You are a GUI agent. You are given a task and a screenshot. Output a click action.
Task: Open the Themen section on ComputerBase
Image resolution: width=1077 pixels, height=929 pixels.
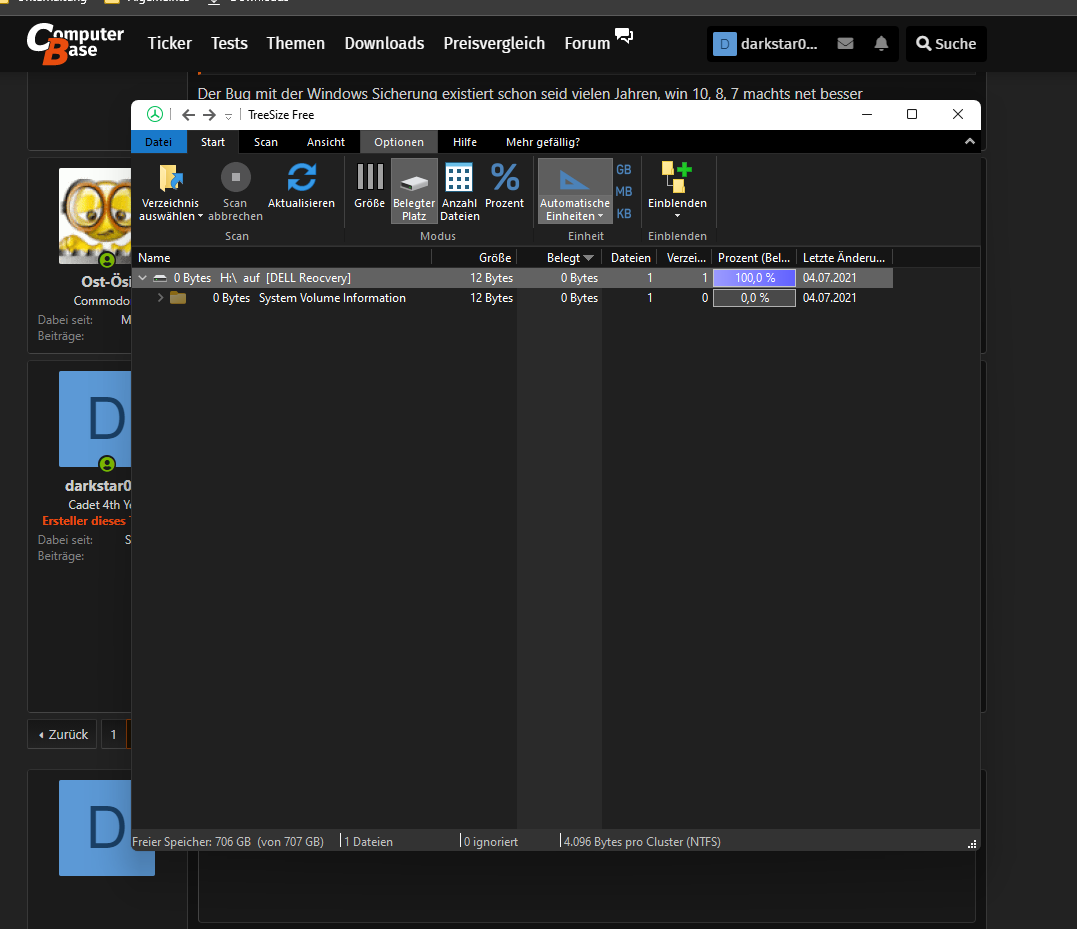(295, 43)
